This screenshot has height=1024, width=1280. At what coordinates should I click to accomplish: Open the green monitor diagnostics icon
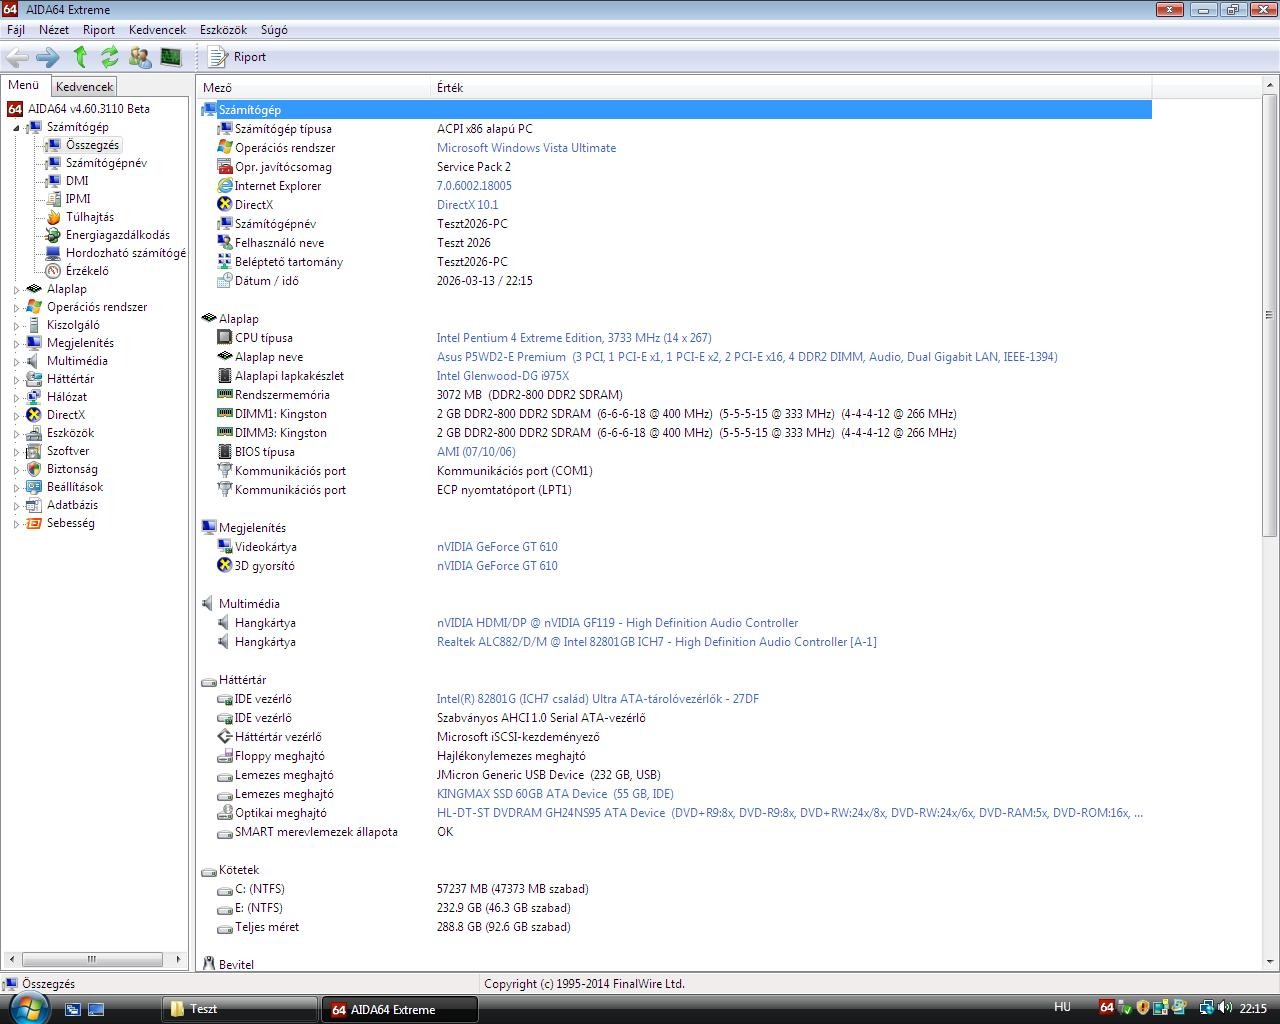click(171, 57)
